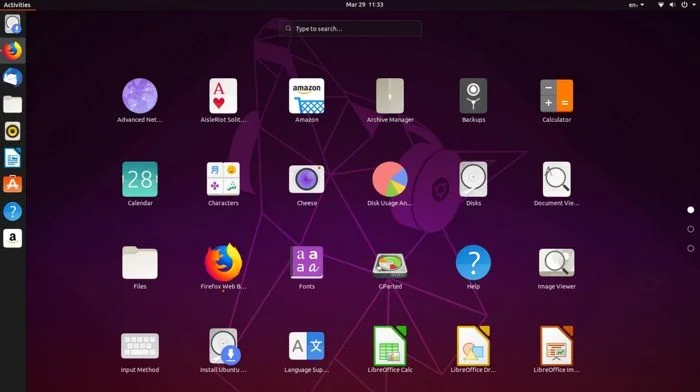The width and height of the screenshot is (700, 392).
Task: Launch the Characters app
Action: pyautogui.click(x=223, y=179)
